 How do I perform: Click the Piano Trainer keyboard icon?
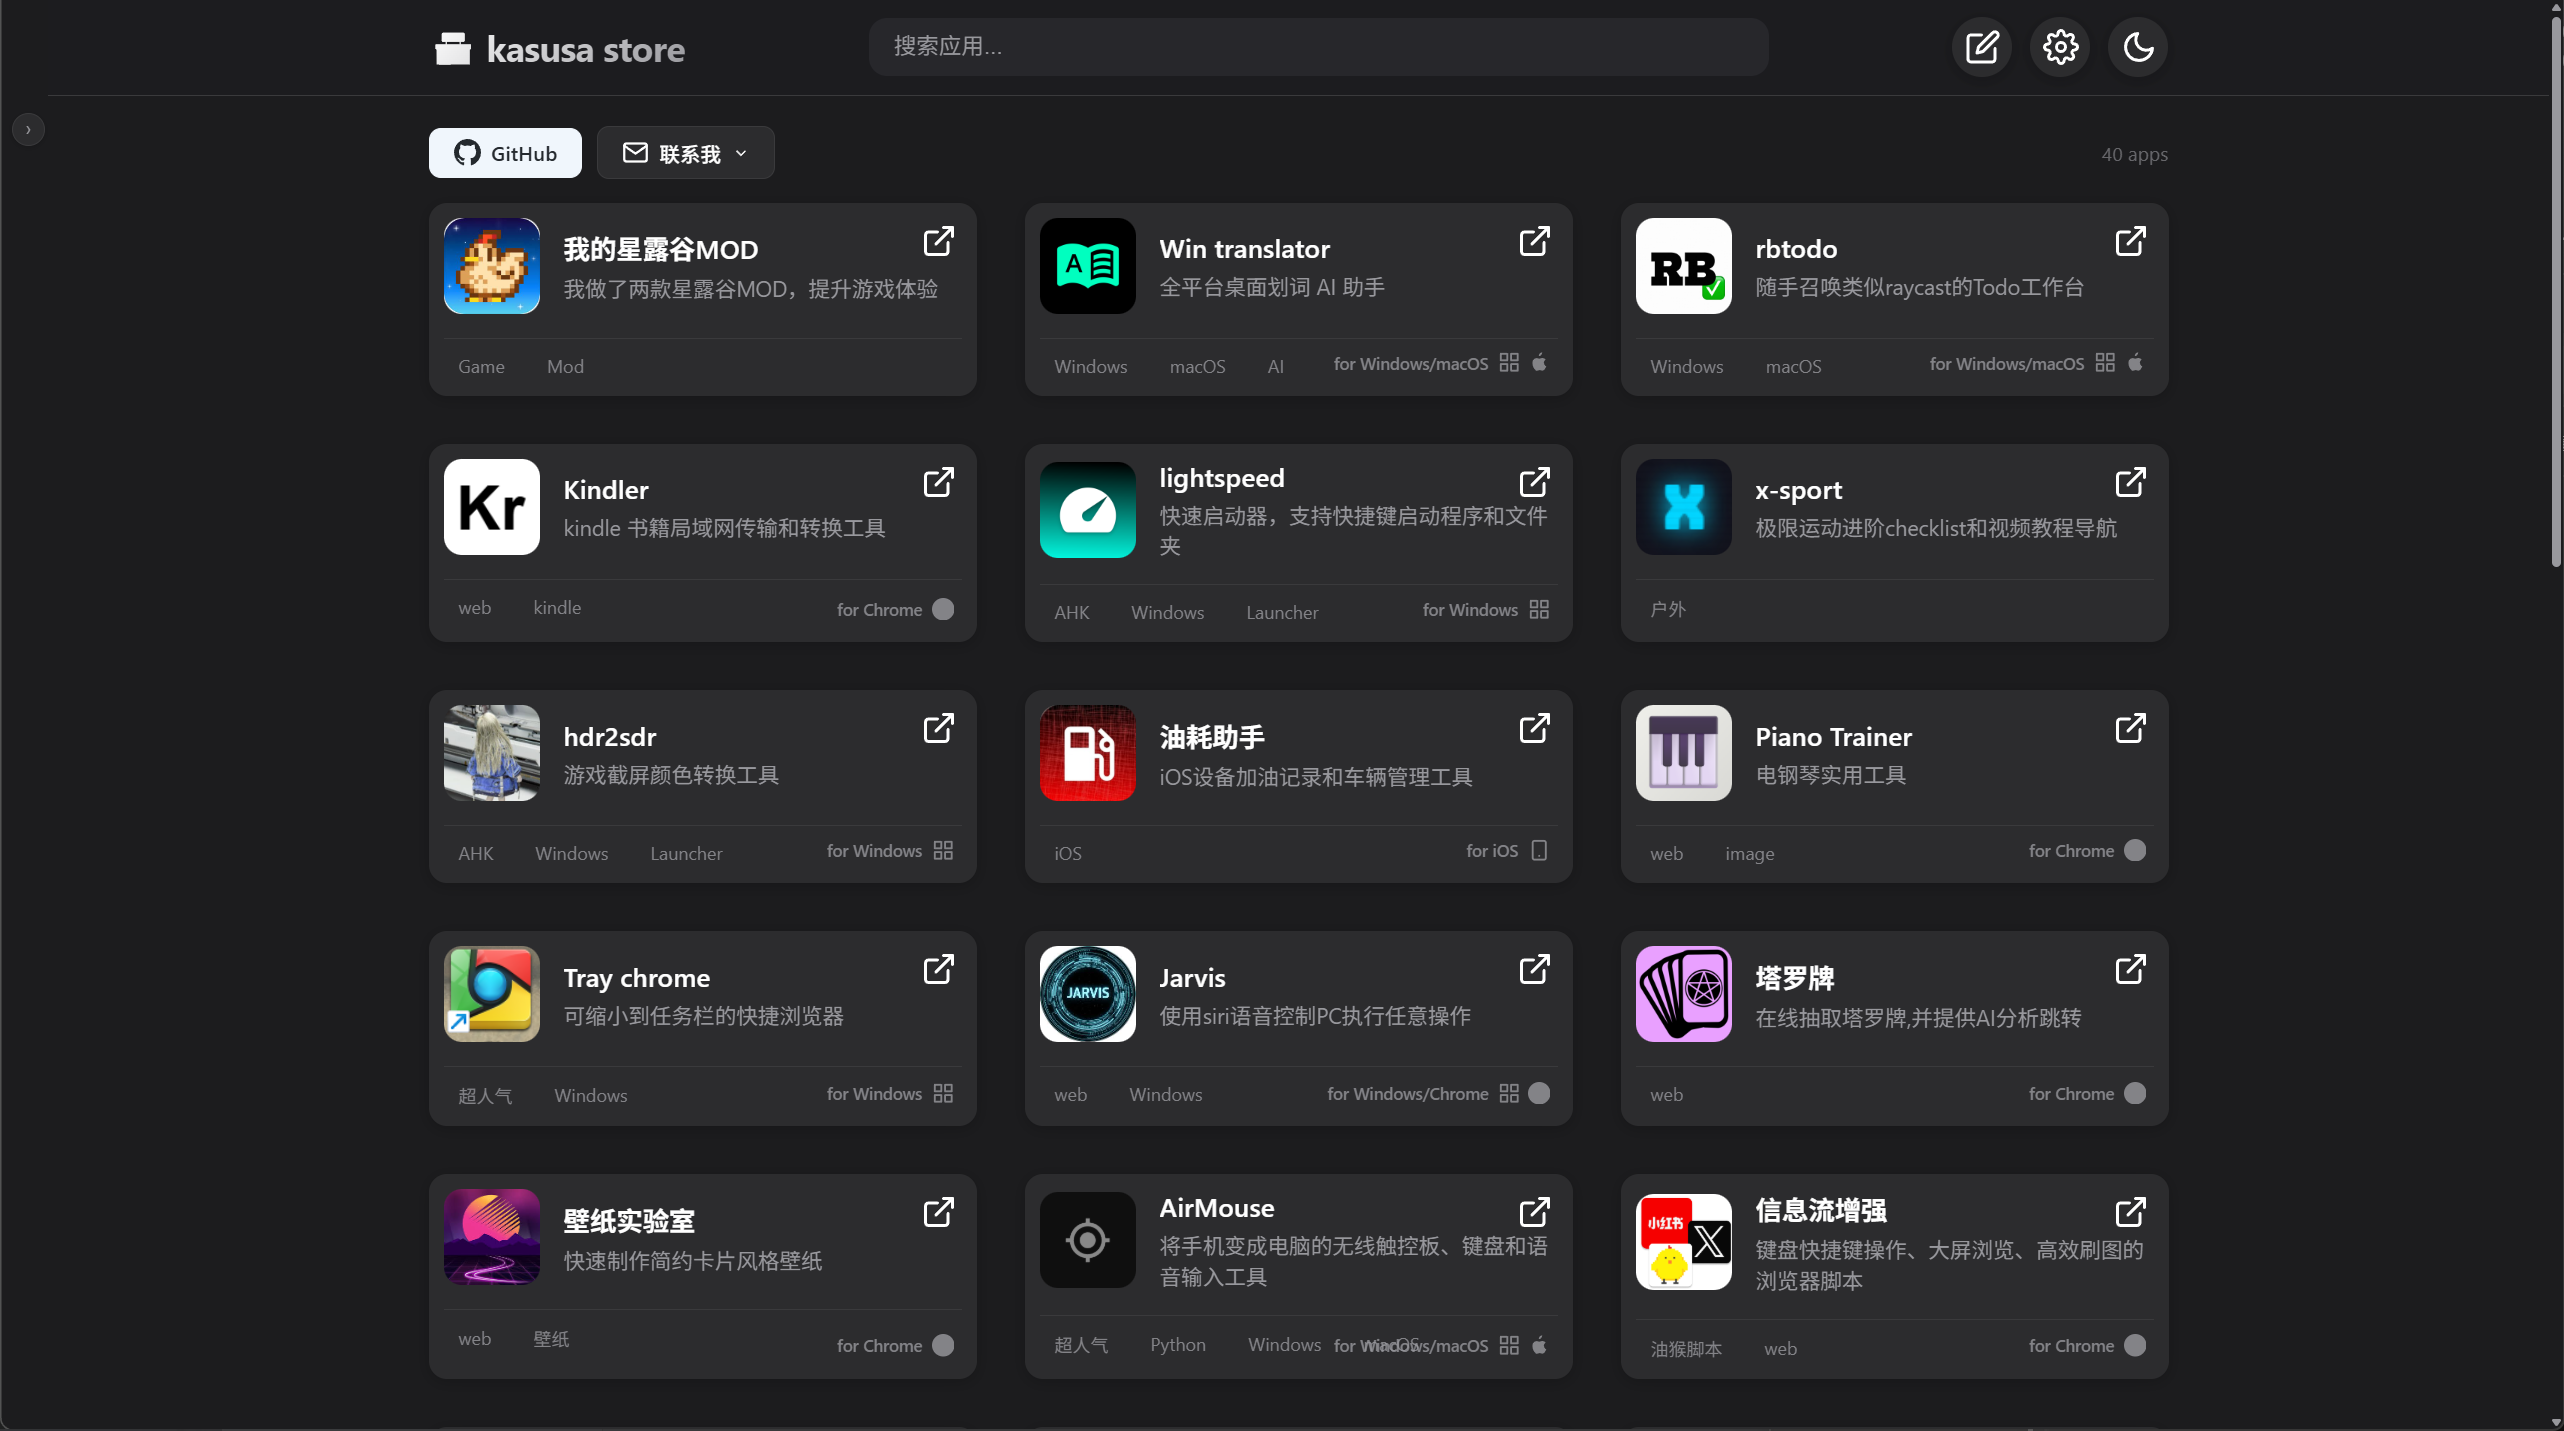1684,753
